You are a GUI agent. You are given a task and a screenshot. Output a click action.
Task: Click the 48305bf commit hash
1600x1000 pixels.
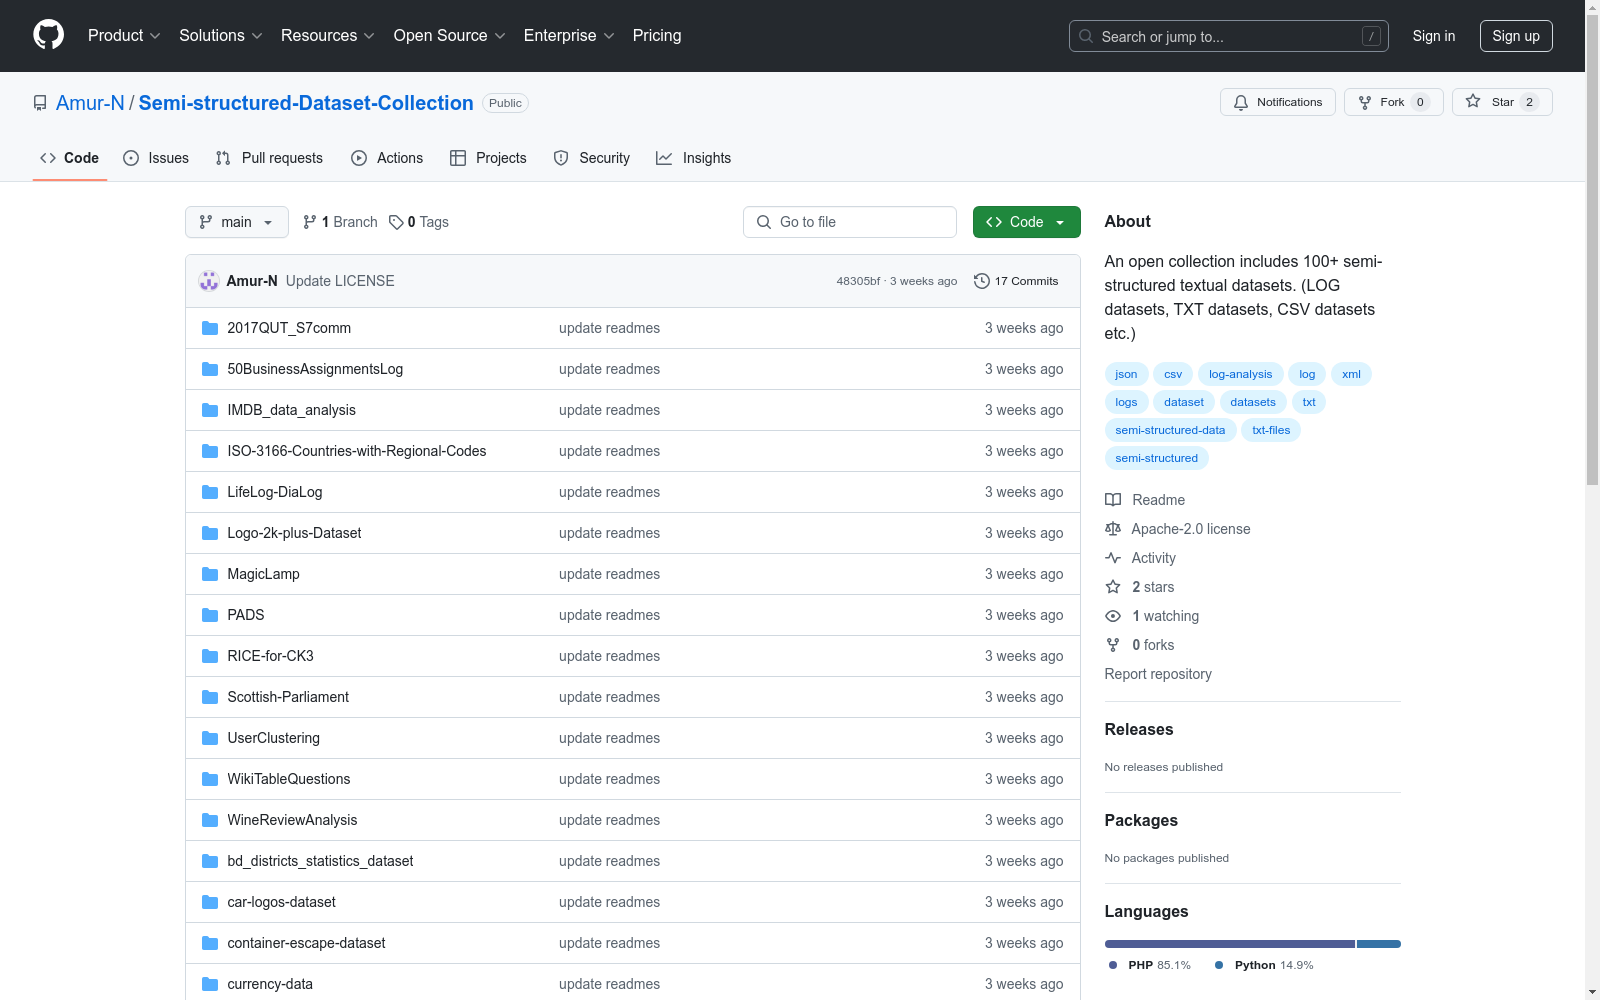click(858, 281)
